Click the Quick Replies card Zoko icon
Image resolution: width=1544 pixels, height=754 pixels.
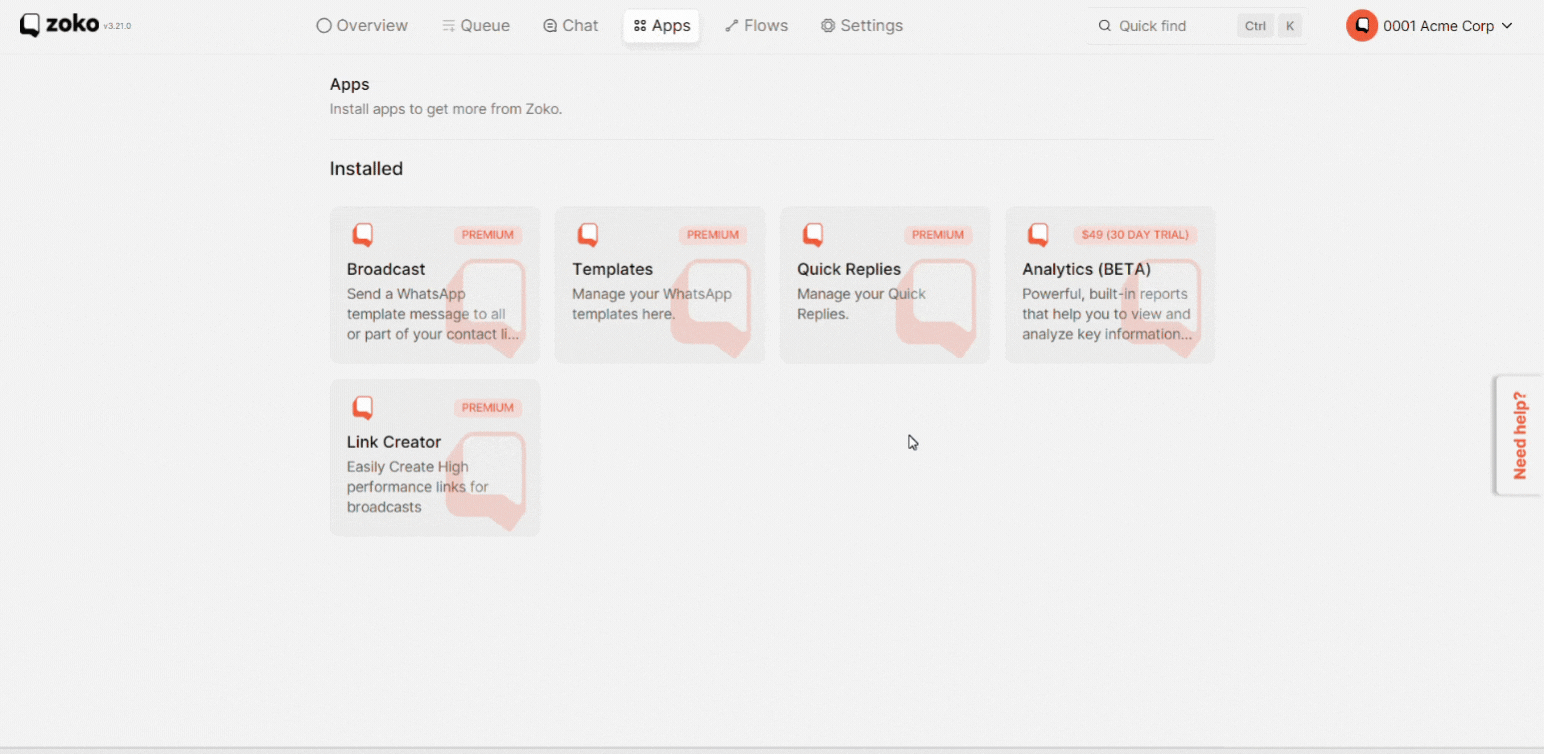pyautogui.click(x=812, y=235)
